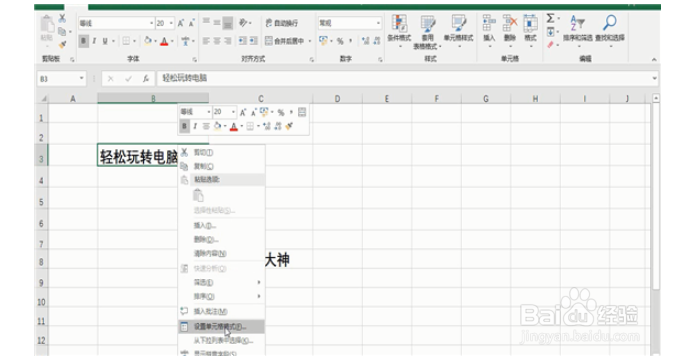Click the phonetic guide (wén) icon in ribbon
The height and width of the screenshot is (360, 678).
pyautogui.click(x=185, y=41)
